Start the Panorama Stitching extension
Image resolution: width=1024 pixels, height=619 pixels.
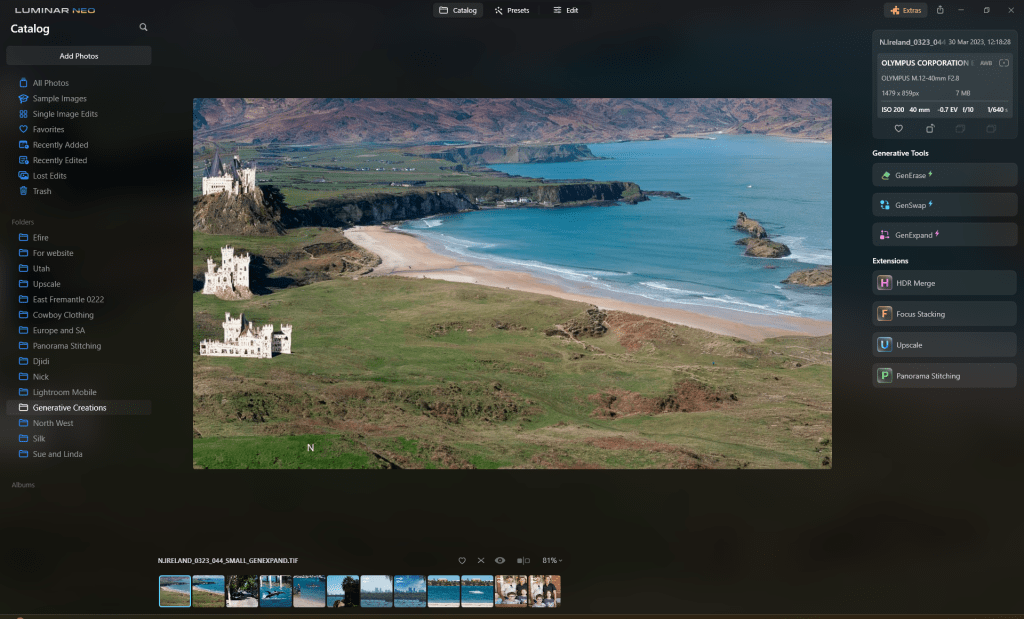click(x=943, y=375)
